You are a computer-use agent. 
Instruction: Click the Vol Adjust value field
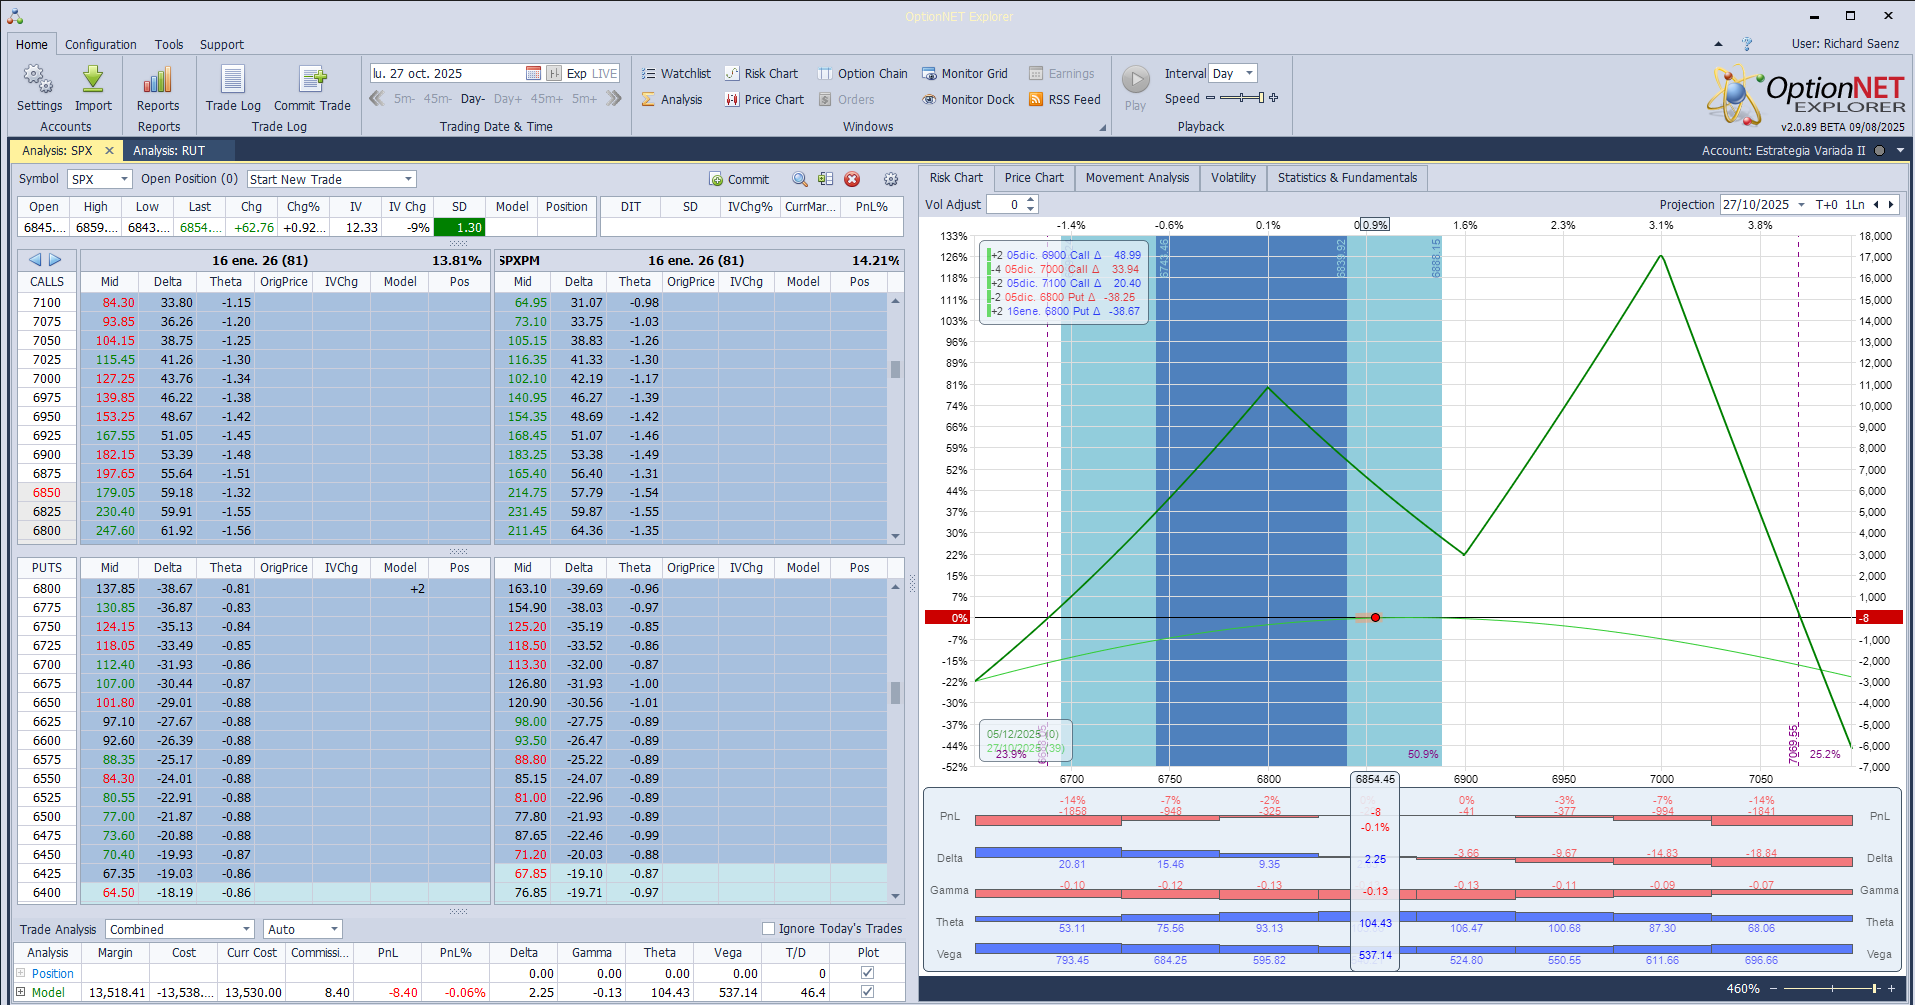click(x=1005, y=205)
